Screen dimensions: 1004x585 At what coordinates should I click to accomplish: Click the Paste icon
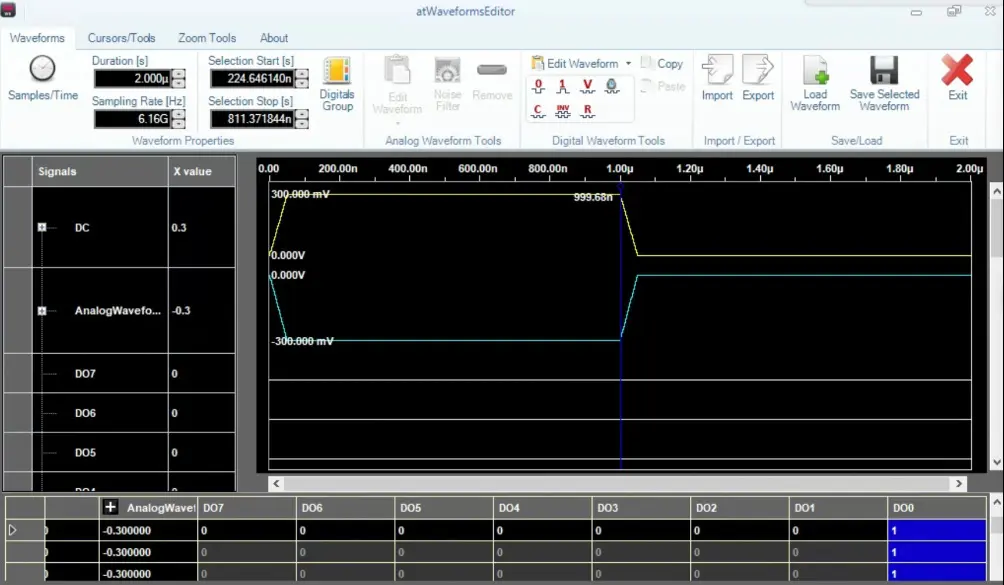647,86
